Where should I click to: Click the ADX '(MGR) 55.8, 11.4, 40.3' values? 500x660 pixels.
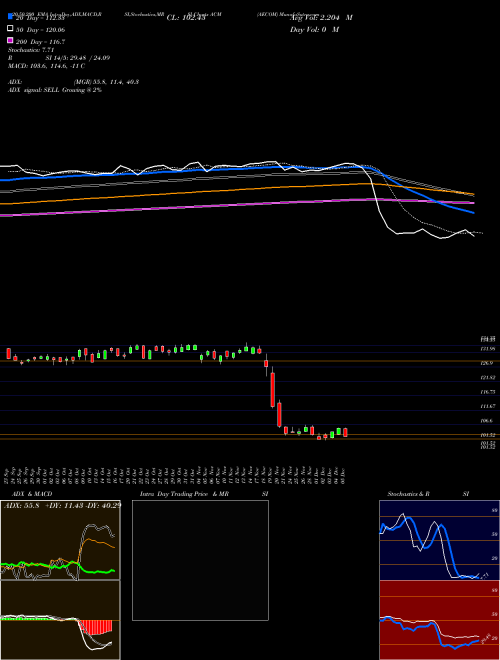point(106,82)
